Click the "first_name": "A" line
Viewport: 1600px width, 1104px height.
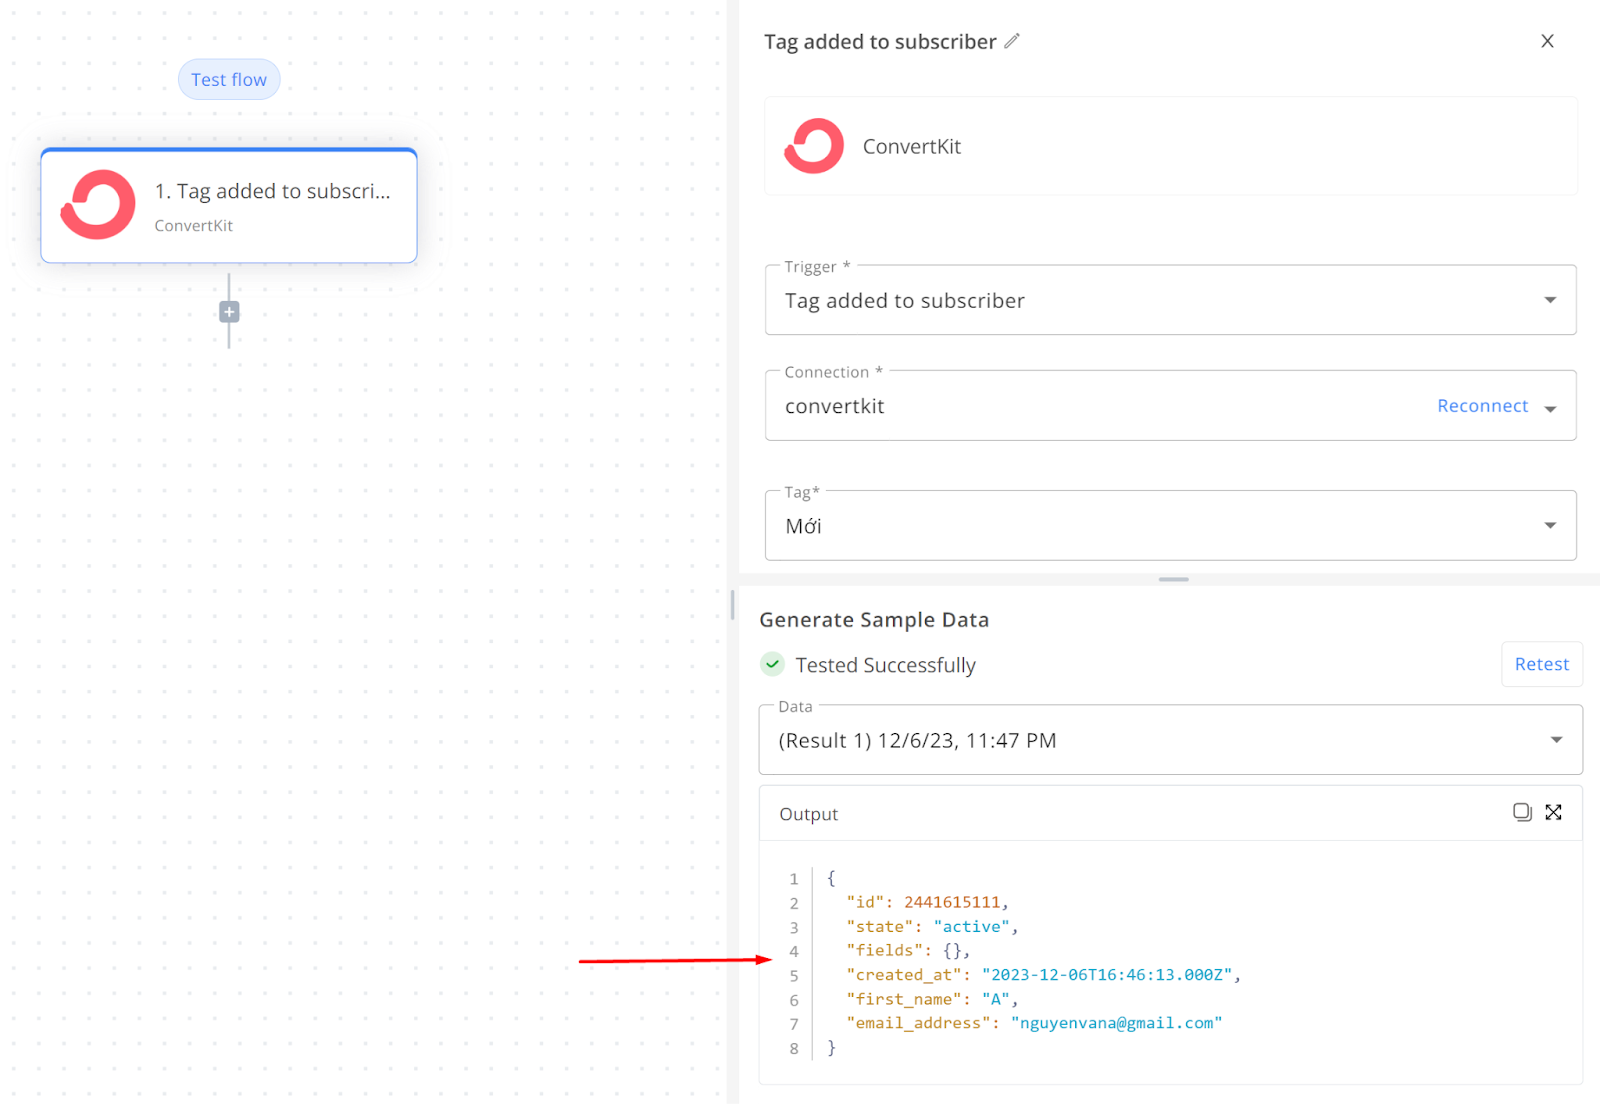coord(932,999)
